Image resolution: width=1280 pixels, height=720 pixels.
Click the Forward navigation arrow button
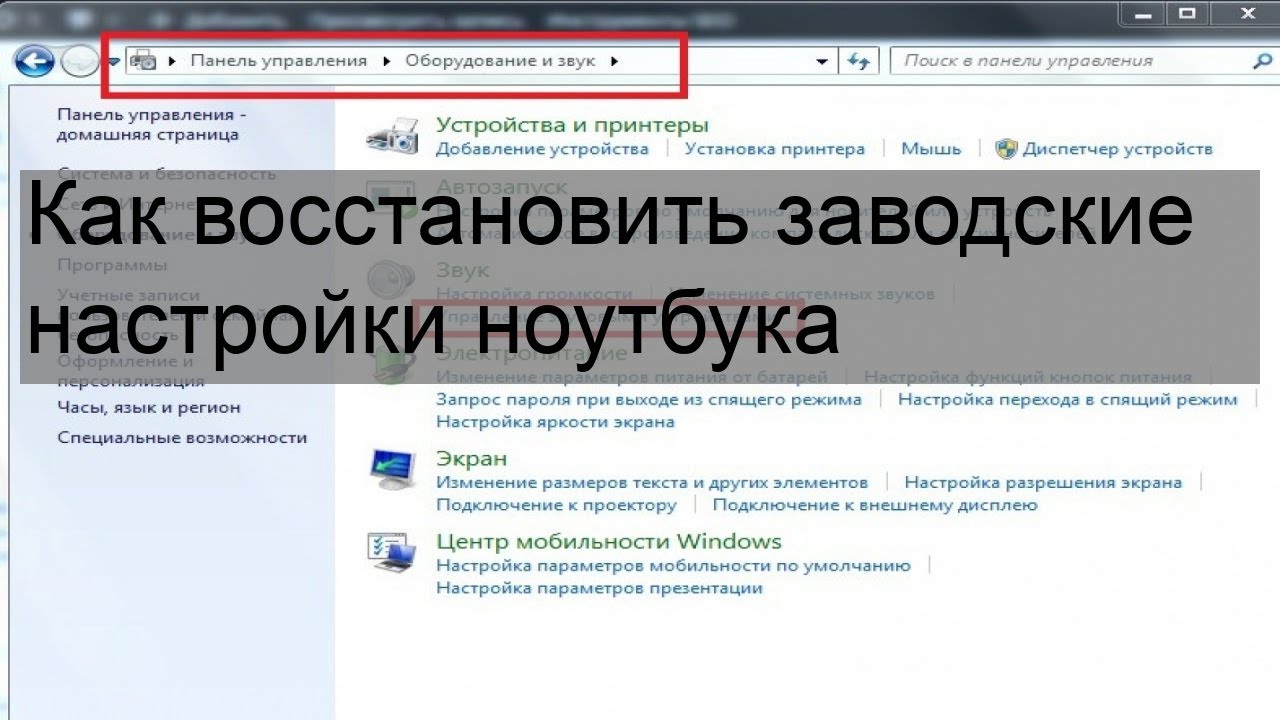tap(79, 62)
